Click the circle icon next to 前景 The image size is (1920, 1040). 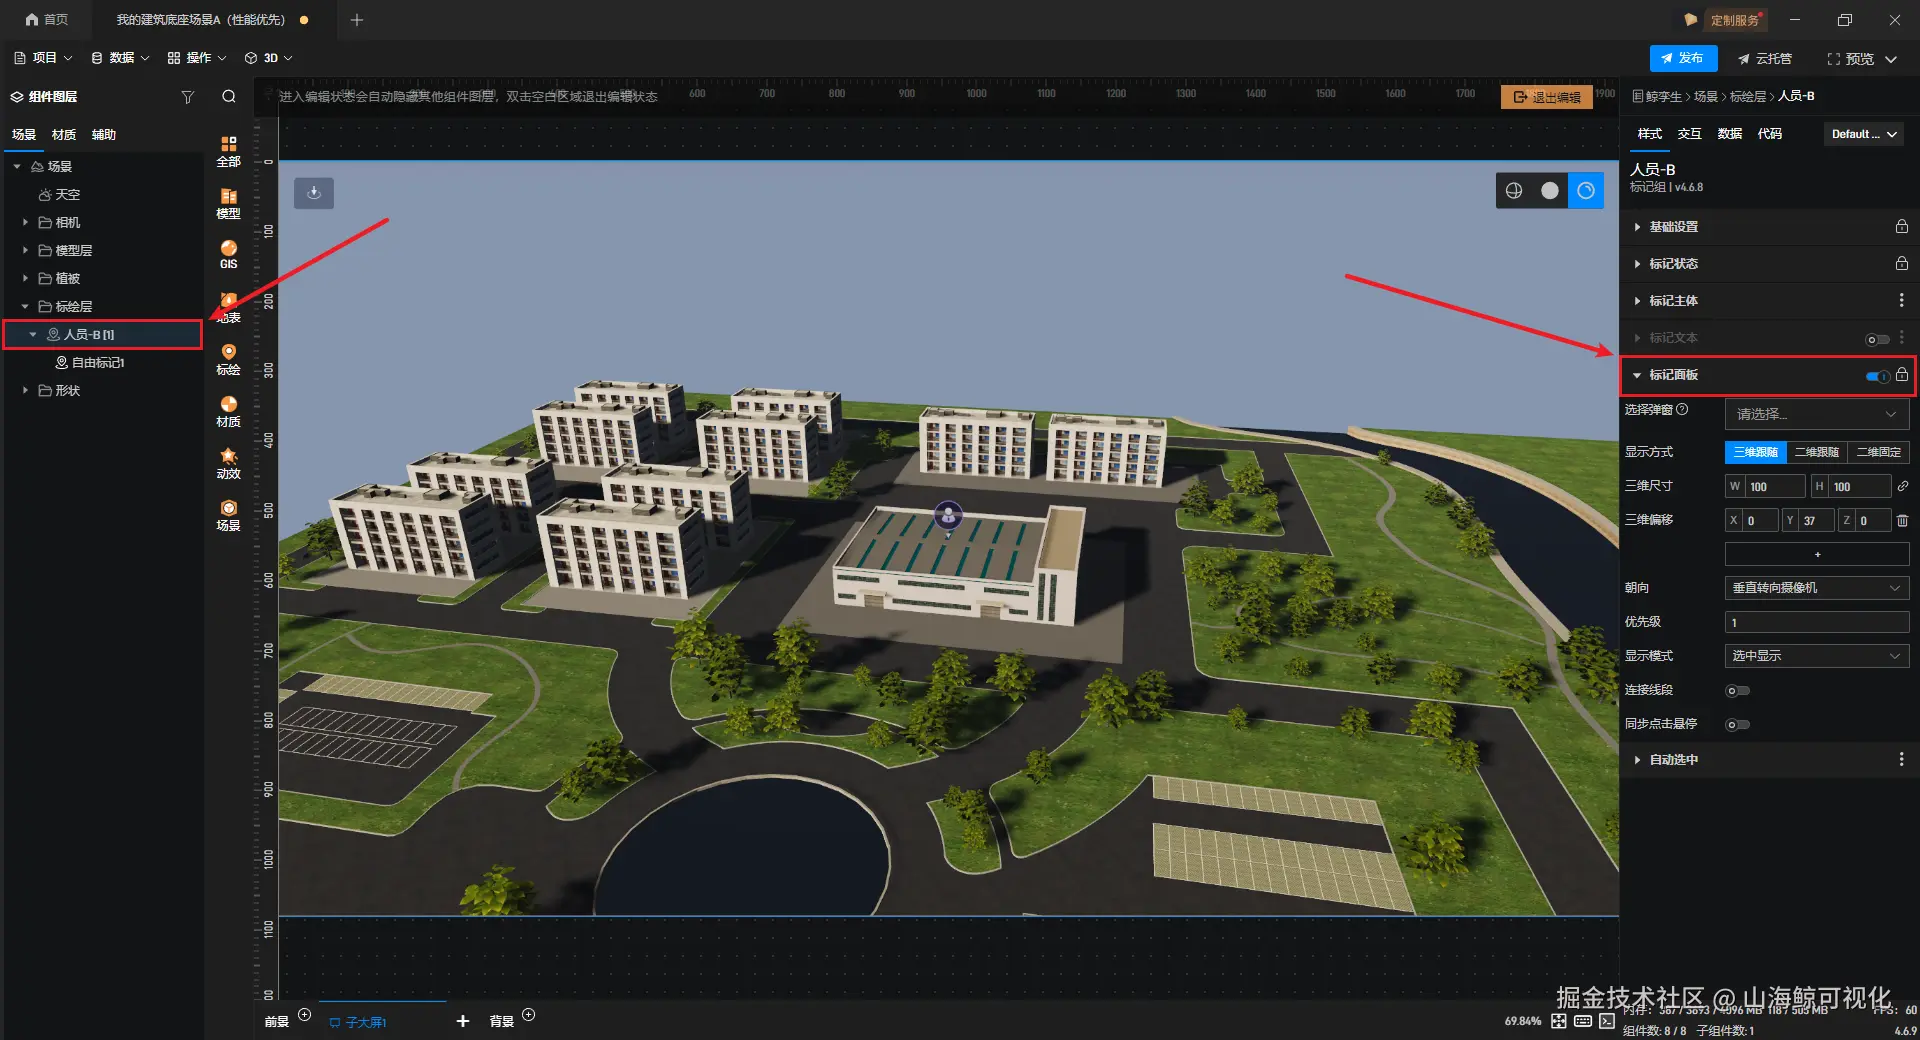tap(305, 1015)
